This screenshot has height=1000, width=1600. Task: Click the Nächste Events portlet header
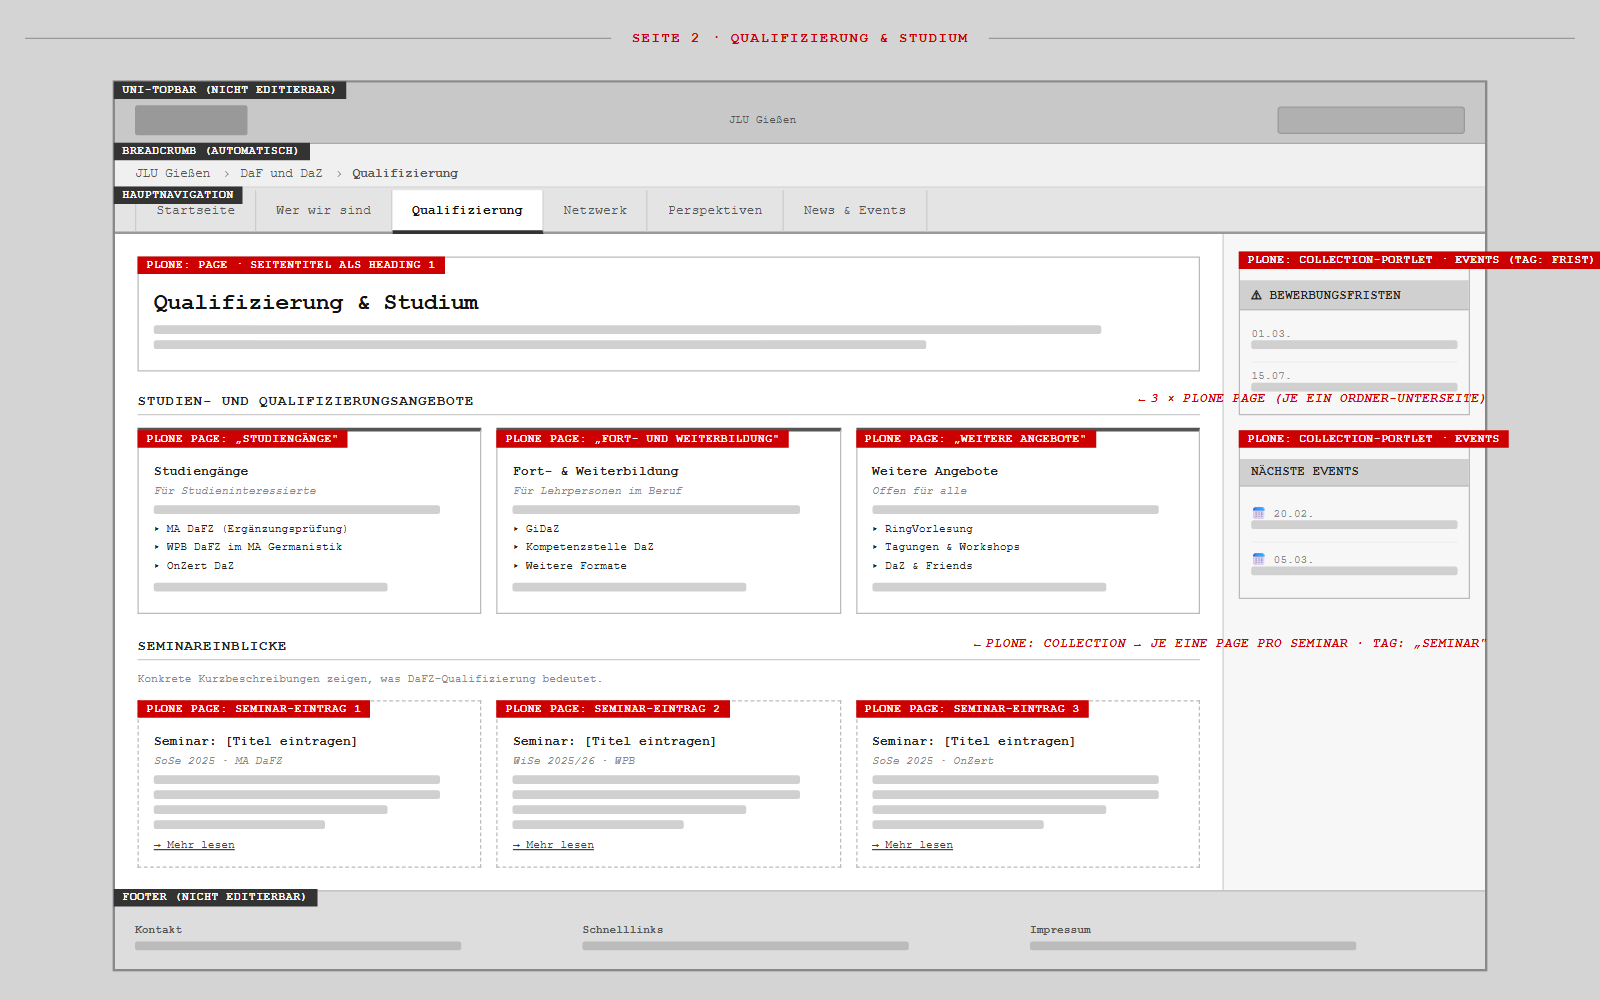(1354, 471)
